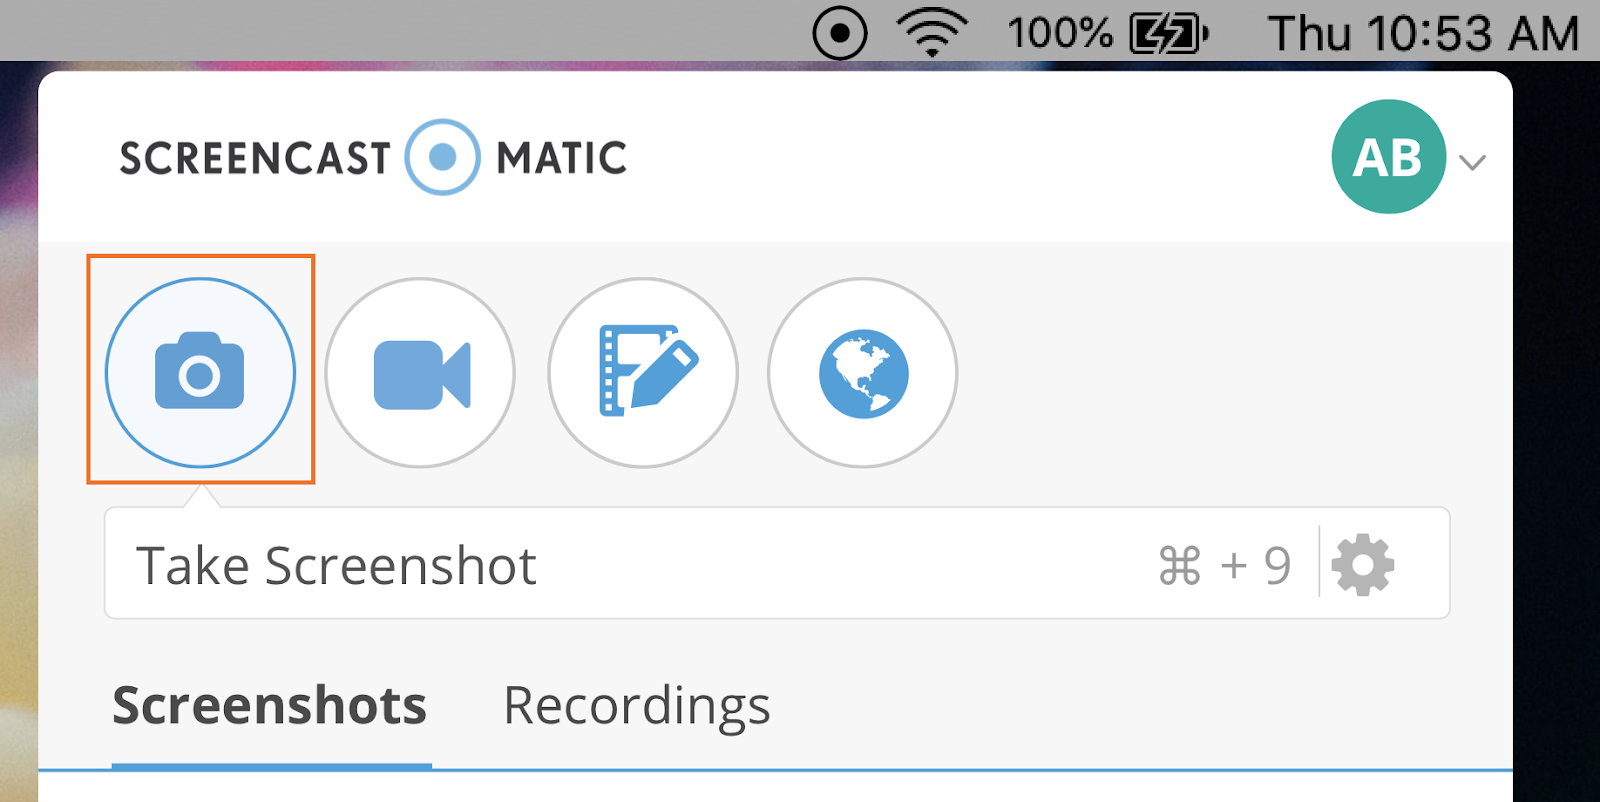Expand the account dropdown chevron

coord(1472,162)
